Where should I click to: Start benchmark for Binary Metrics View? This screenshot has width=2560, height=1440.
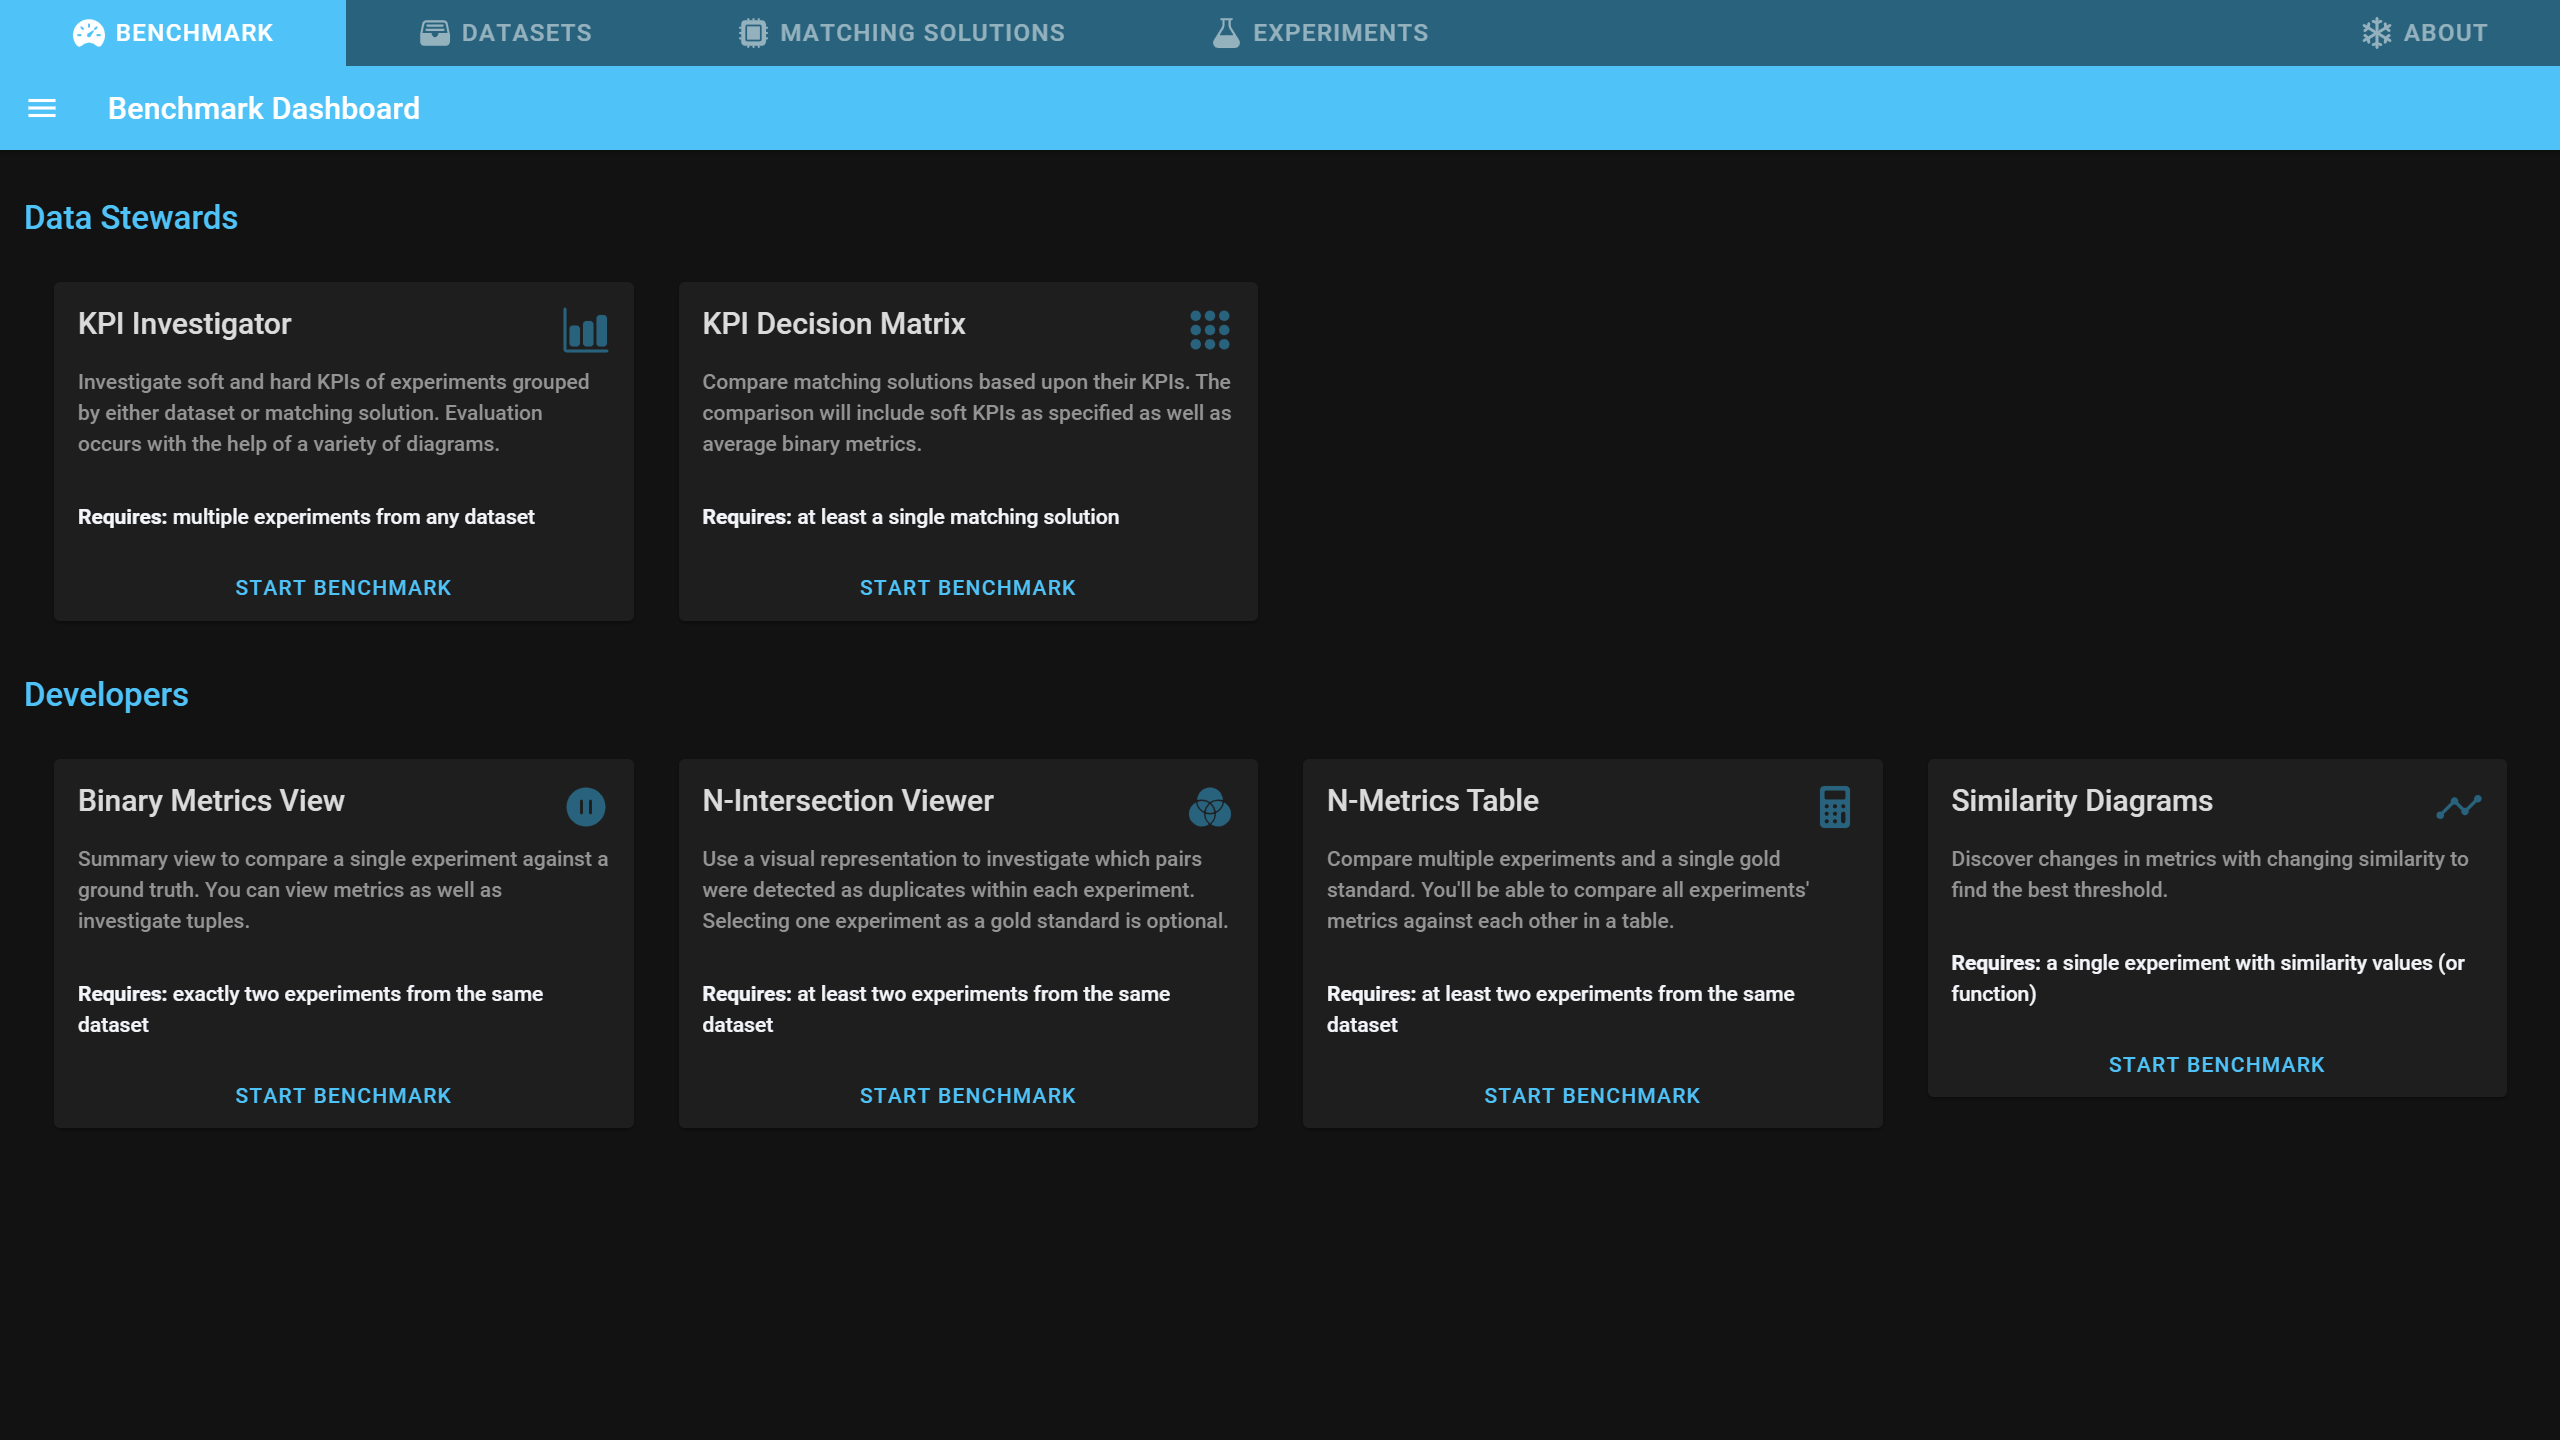pyautogui.click(x=343, y=1096)
